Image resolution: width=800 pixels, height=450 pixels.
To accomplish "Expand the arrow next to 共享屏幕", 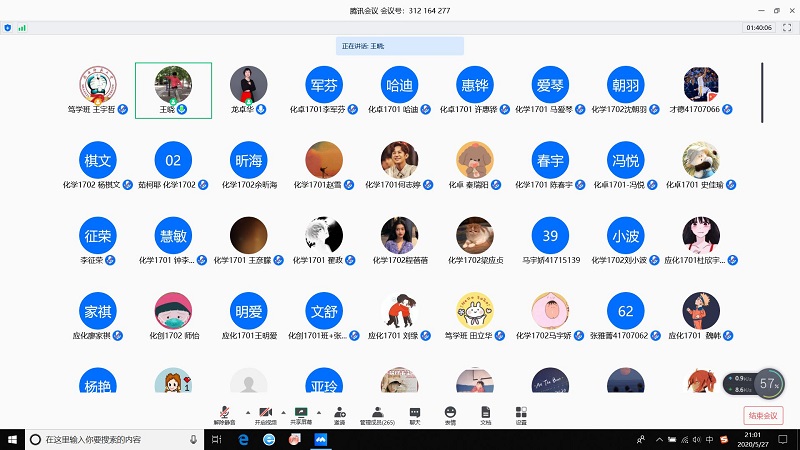I will [319, 411].
